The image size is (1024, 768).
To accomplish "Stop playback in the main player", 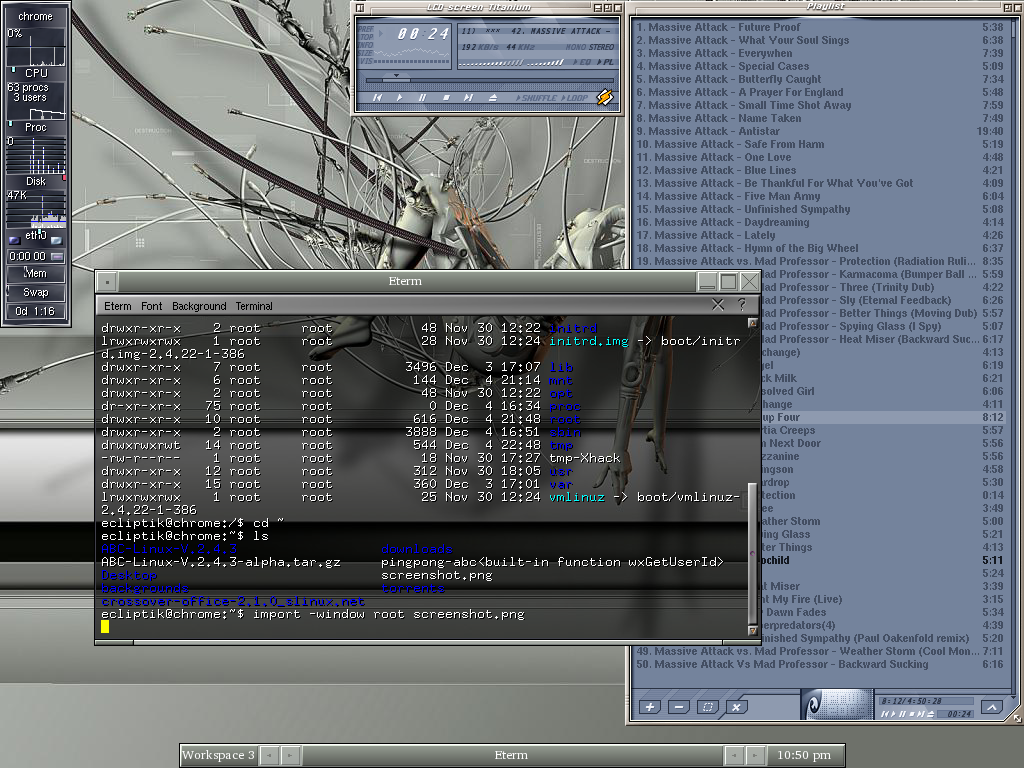I will (x=445, y=98).
